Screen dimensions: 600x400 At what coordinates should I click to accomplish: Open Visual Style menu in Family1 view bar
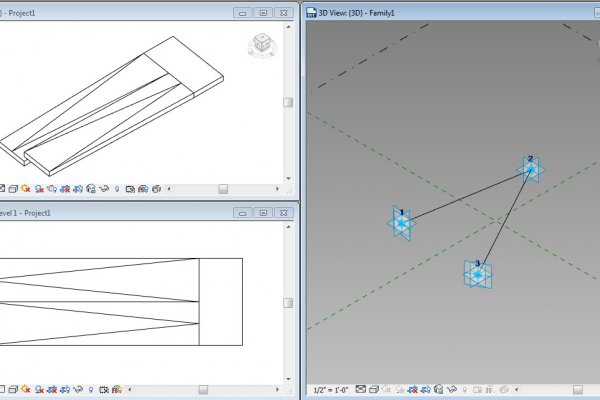tap(373, 388)
